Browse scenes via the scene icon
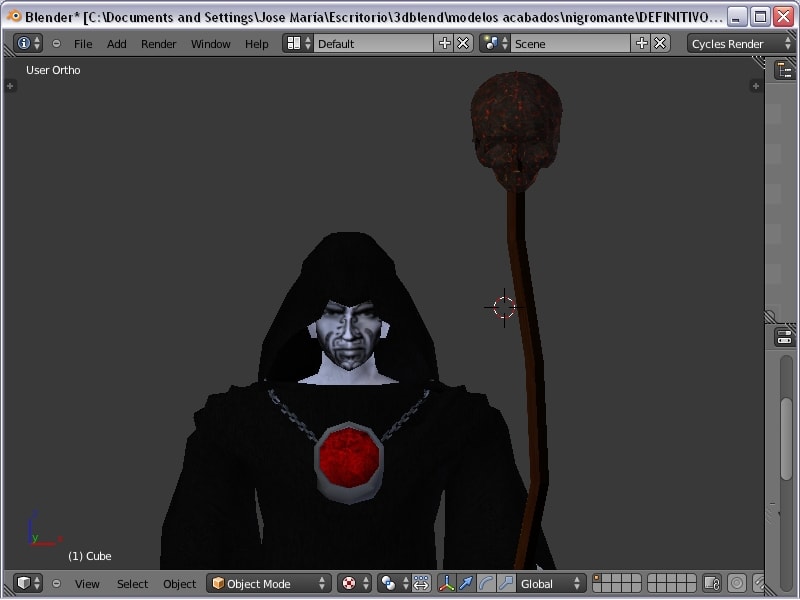This screenshot has width=800, height=600. (495, 43)
